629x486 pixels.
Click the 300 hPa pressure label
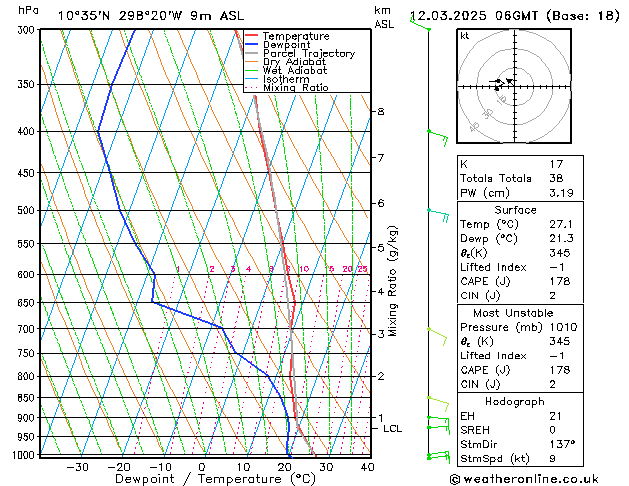[28, 30]
